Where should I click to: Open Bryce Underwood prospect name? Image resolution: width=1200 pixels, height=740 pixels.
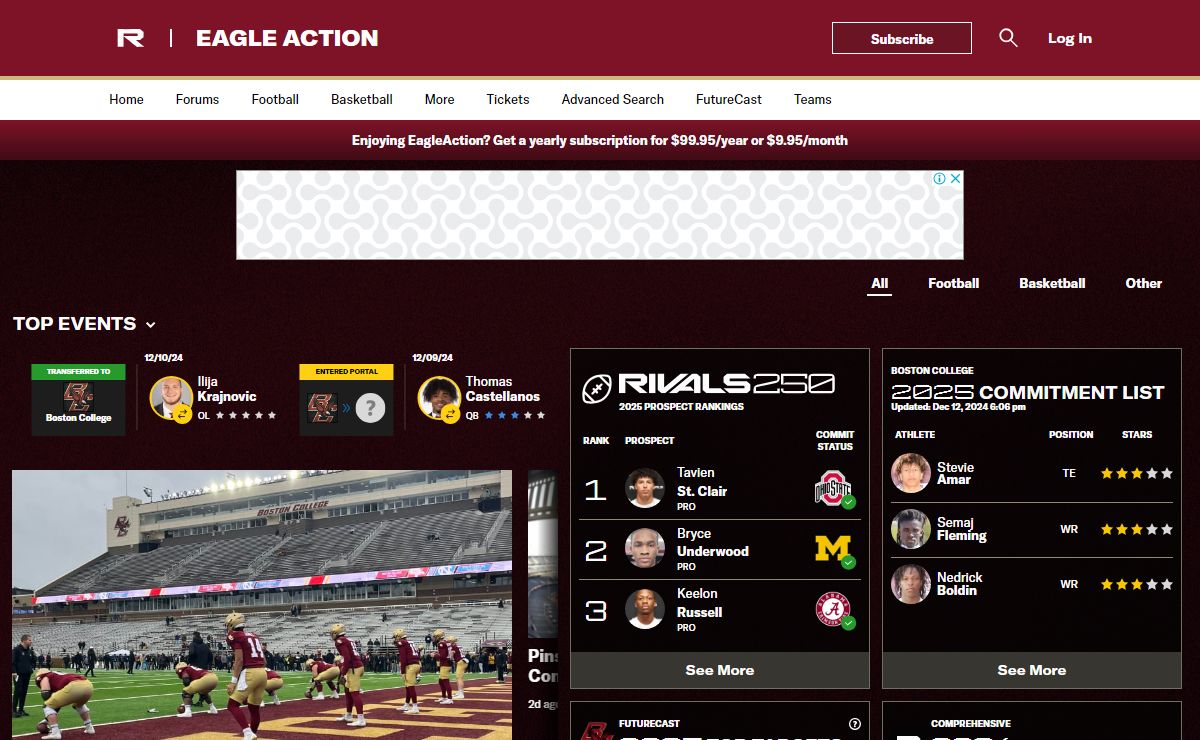pyautogui.click(x=713, y=542)
